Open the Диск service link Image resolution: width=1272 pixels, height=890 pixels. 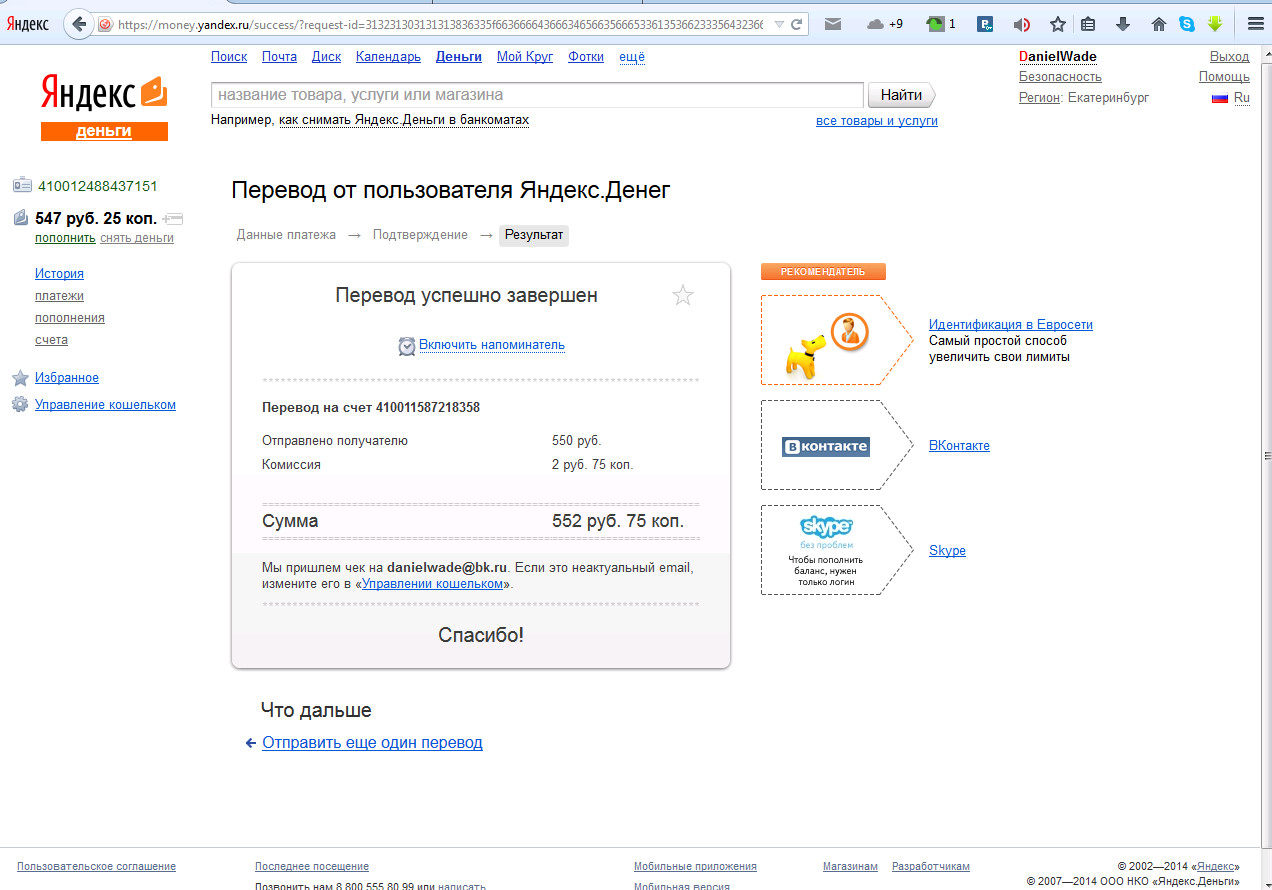pyautogui.click(x=326, y=57)
